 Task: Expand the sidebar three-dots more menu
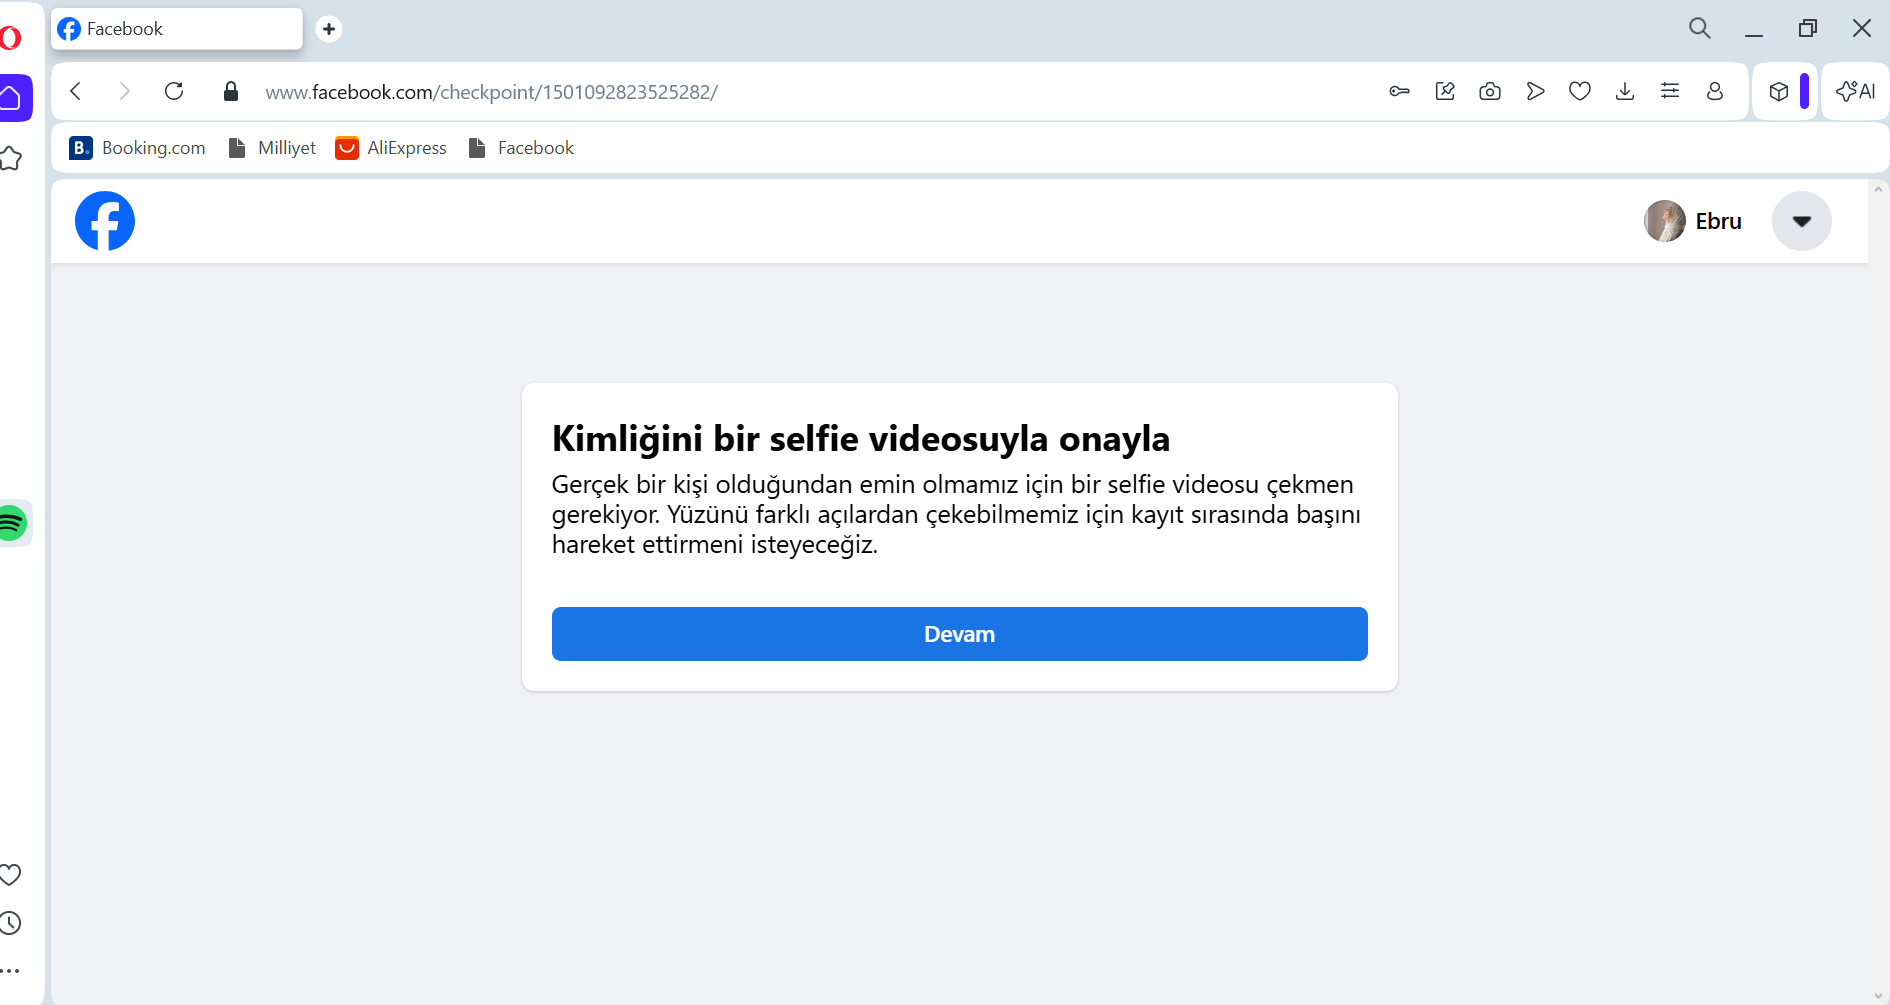tap(10, 971)
